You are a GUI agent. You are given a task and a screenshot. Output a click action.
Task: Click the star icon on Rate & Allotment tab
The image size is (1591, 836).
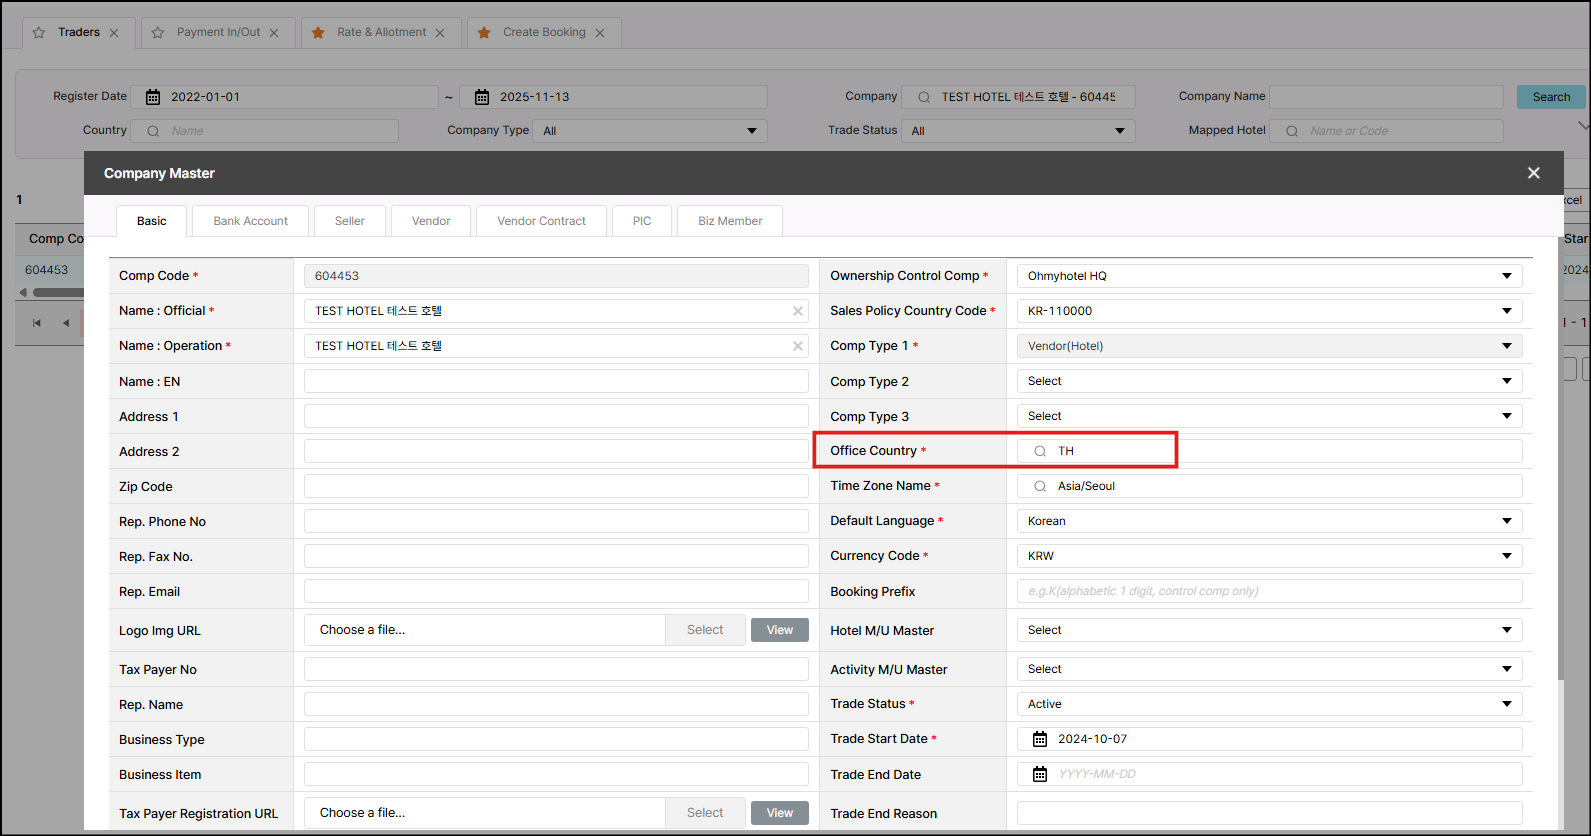coord(318,33)
